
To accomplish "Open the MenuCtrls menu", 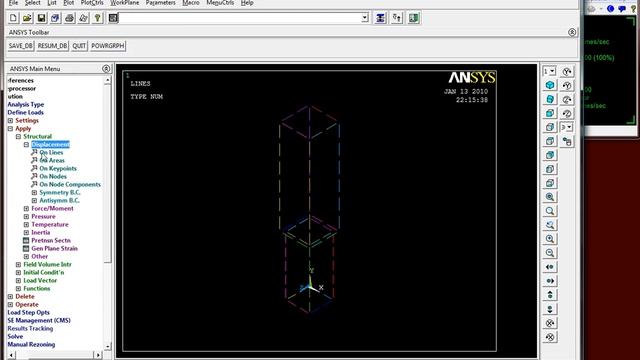I will (x=220, y=3).
